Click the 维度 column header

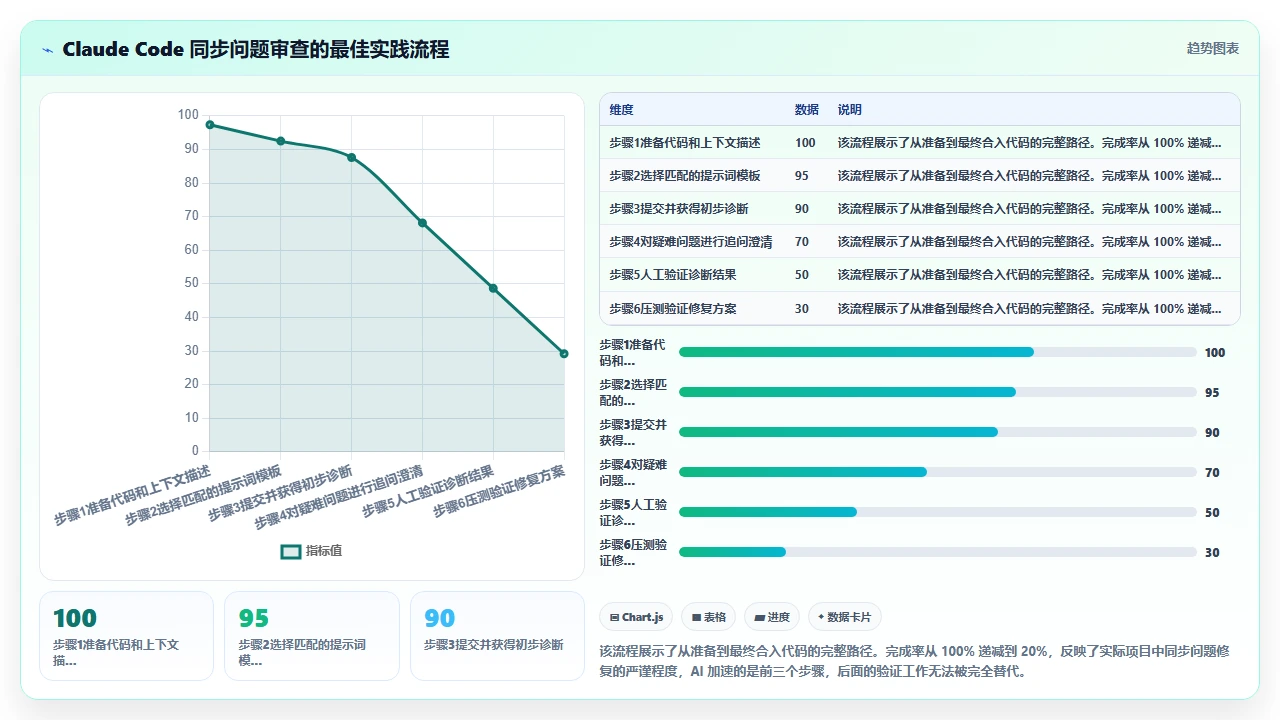[x=621, y=110]
